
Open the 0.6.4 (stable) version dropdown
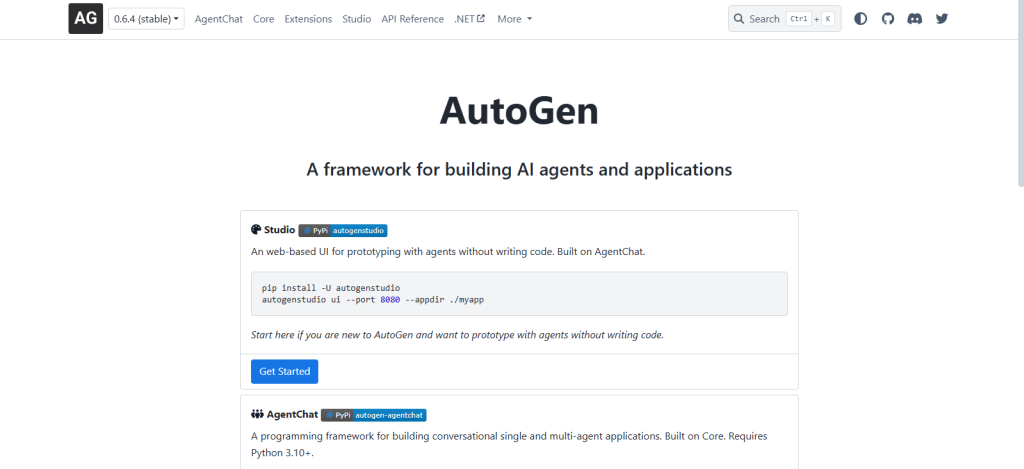click(146, 19)
